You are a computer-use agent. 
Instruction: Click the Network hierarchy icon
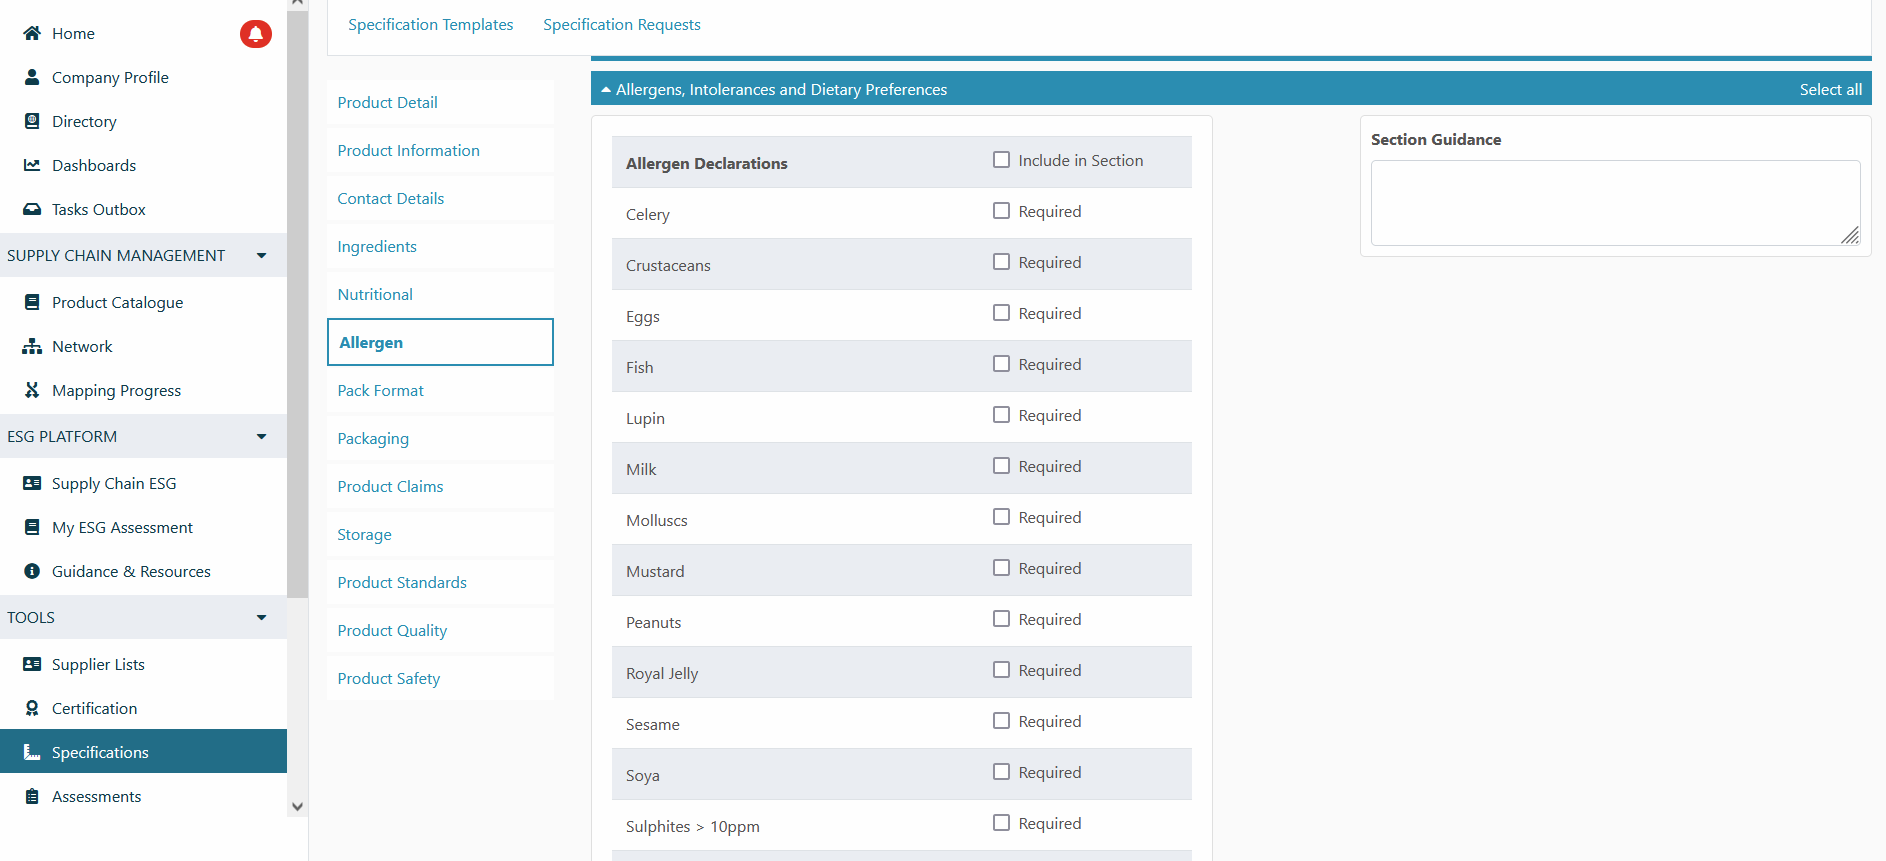tap(32, 346)
